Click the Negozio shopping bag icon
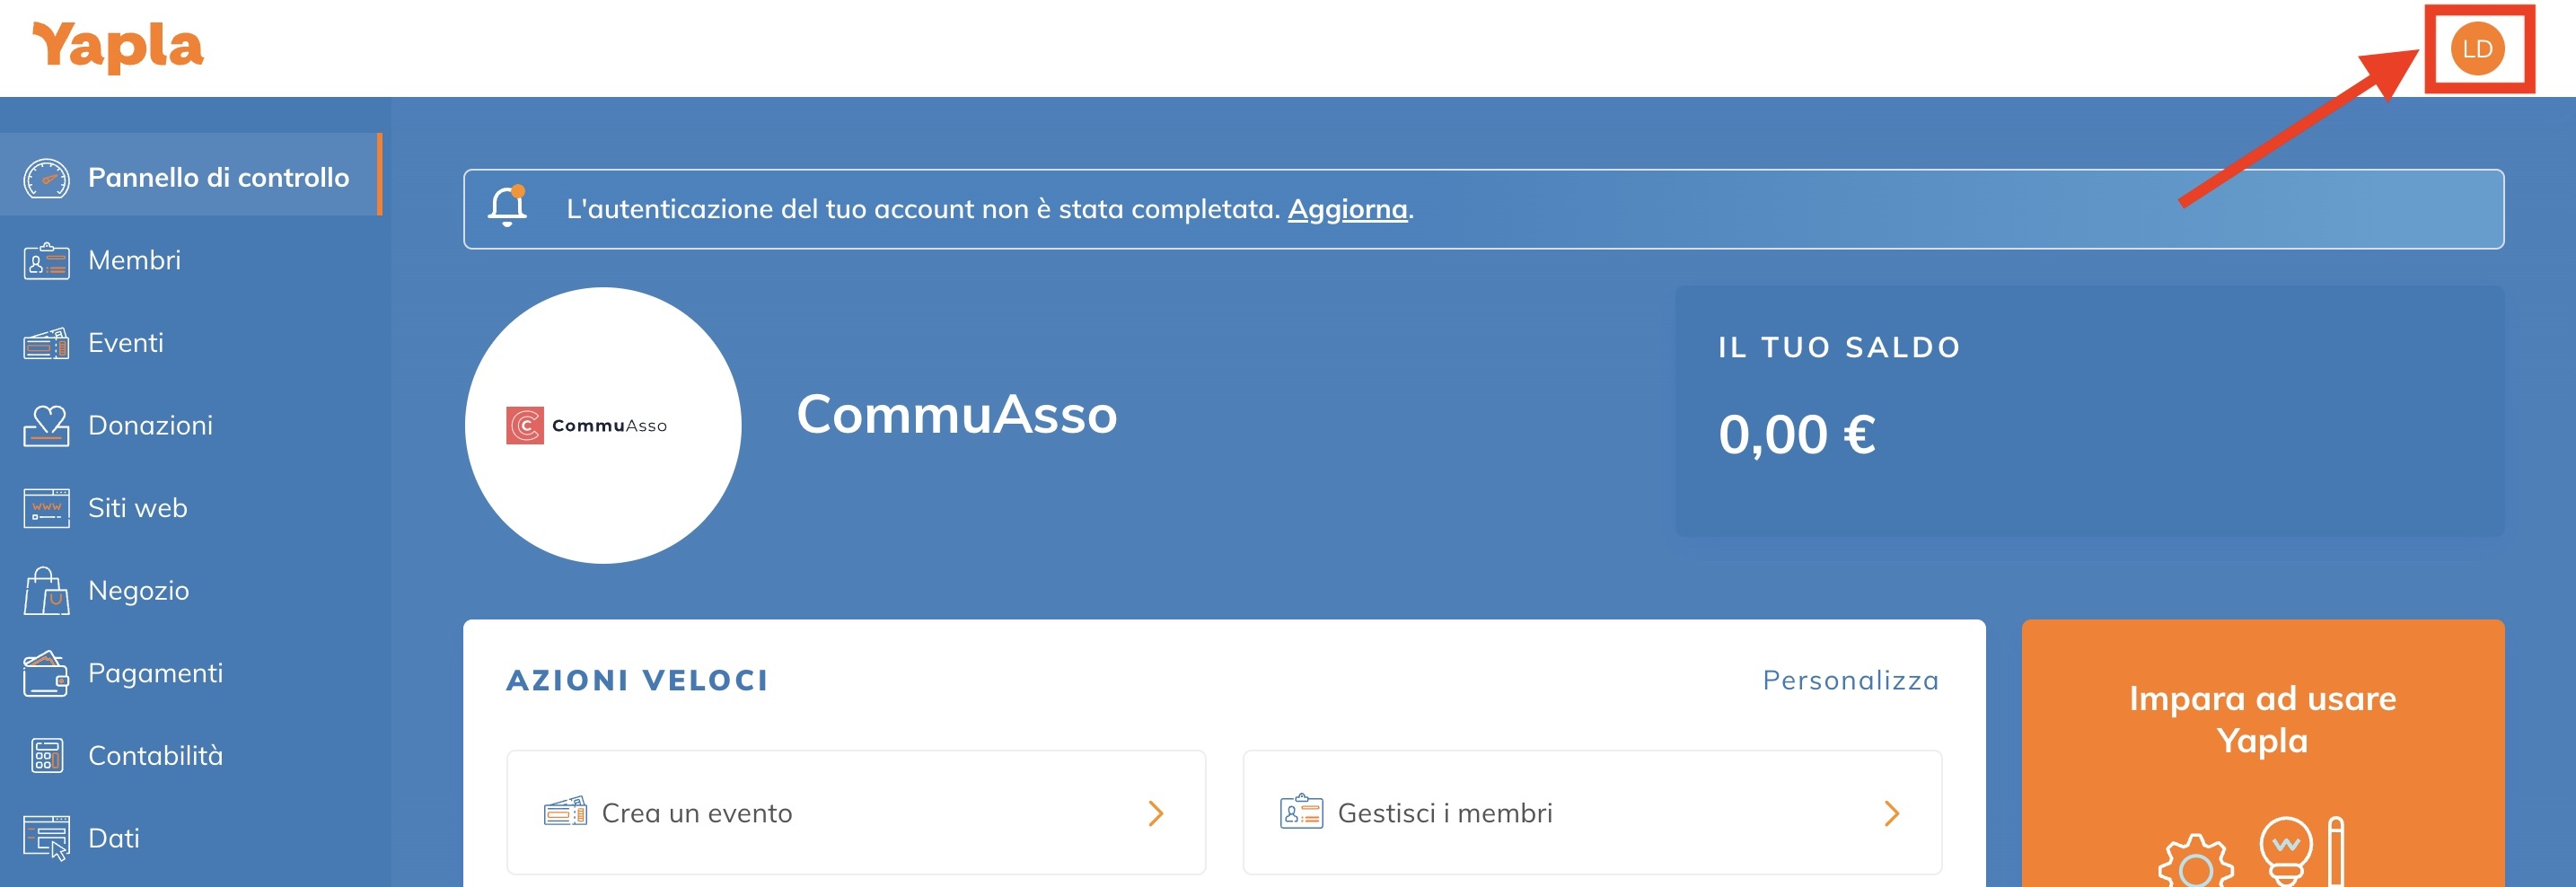The width and height of the screenshot is (2576, 887). (46, 591)
